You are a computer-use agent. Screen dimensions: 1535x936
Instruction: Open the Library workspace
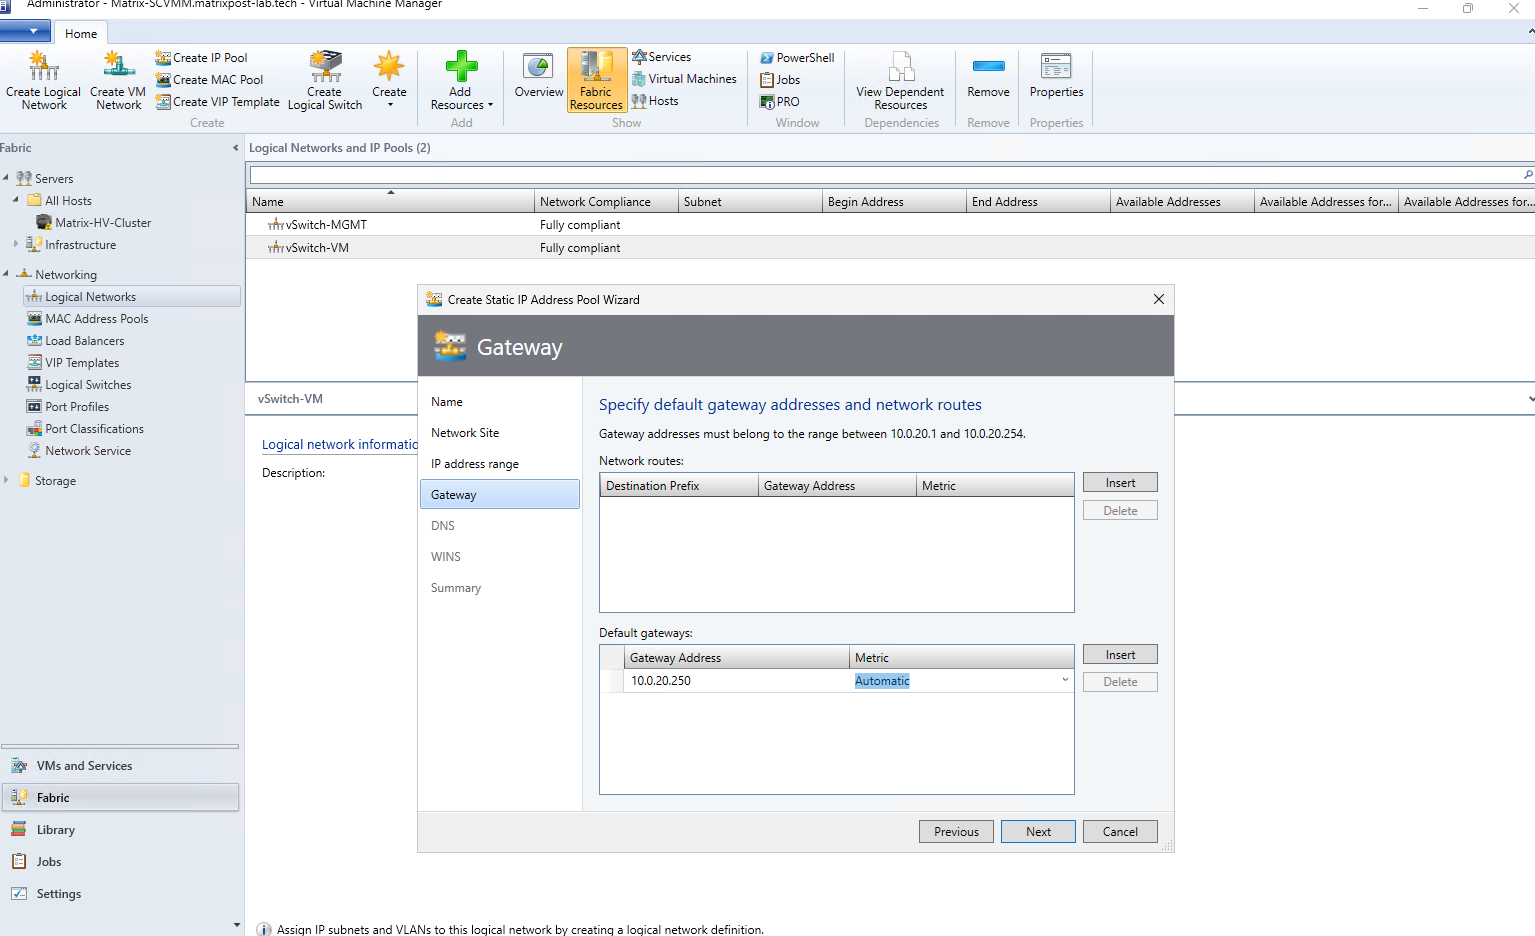pyautogui.click(x=120, y=830)
